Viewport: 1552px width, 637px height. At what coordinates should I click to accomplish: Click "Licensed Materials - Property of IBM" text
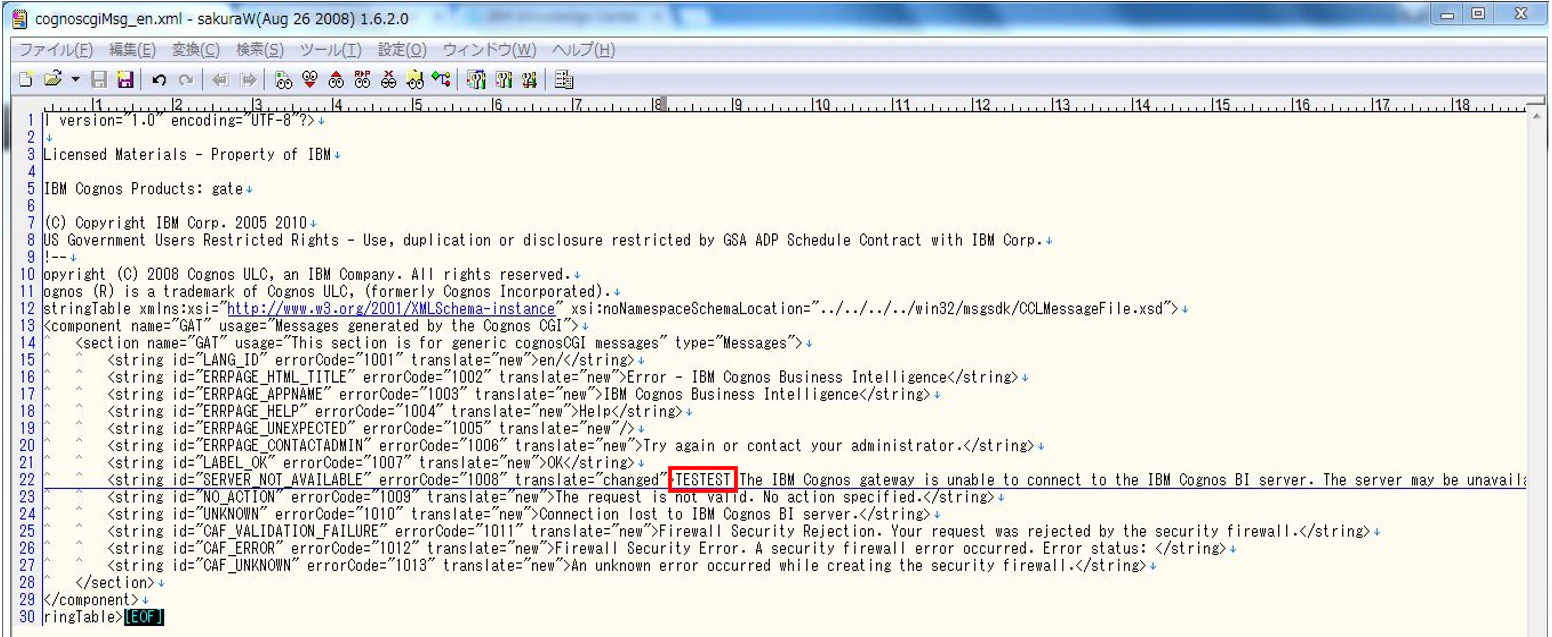[x=187, y=155]
